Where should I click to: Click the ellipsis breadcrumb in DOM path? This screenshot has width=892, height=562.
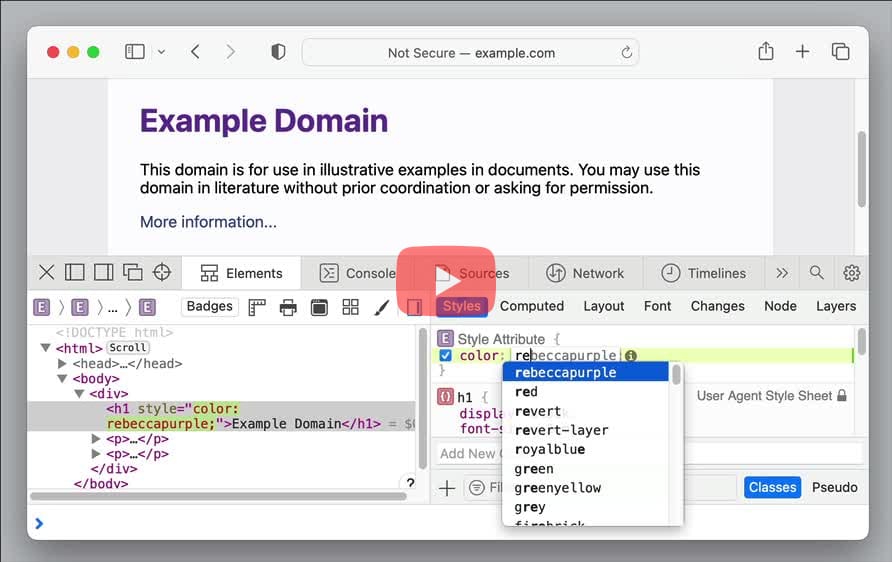pyautogui.click(x=113, y=308)
